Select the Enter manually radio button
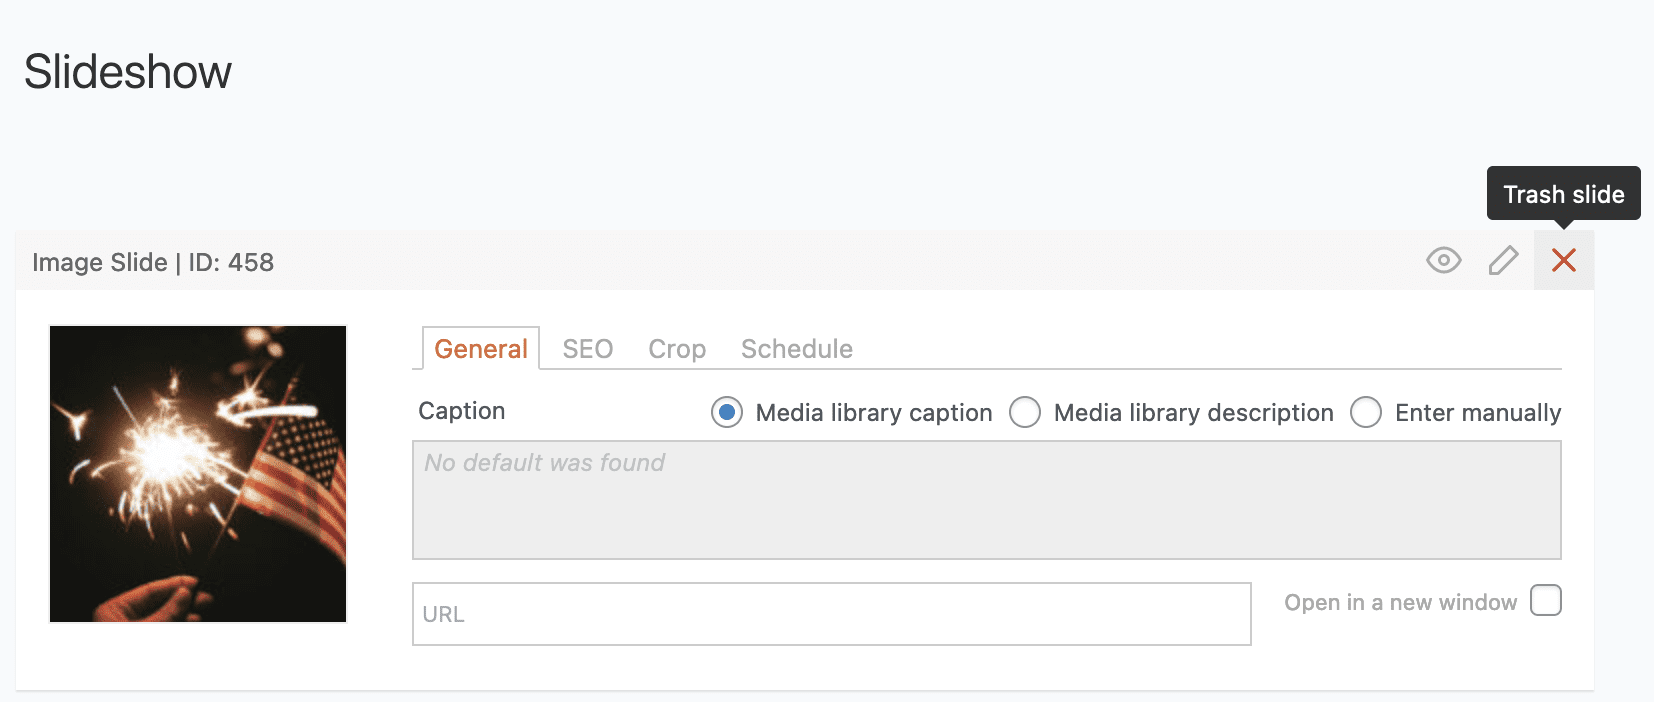 pos(1366,412)
